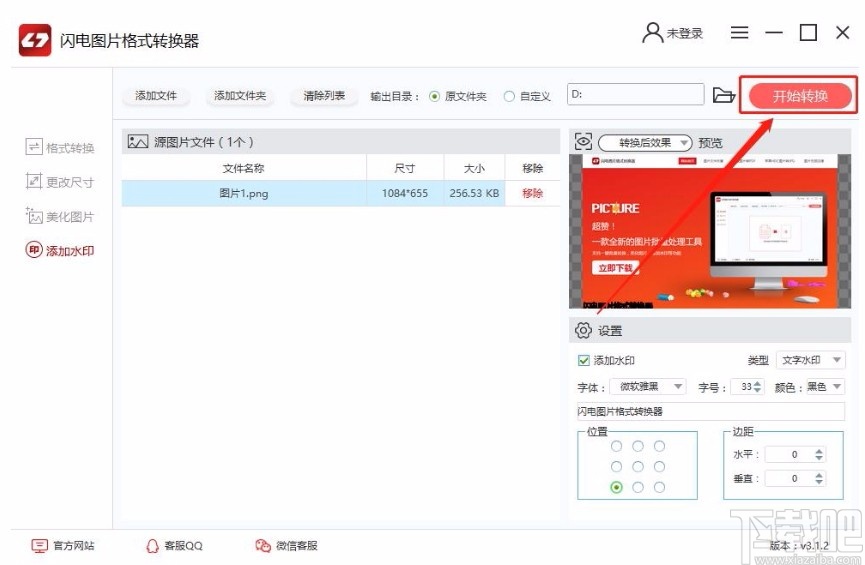
Task: Open the 类型 文字水印 dropdown
Action: click(x=810, y=360)
